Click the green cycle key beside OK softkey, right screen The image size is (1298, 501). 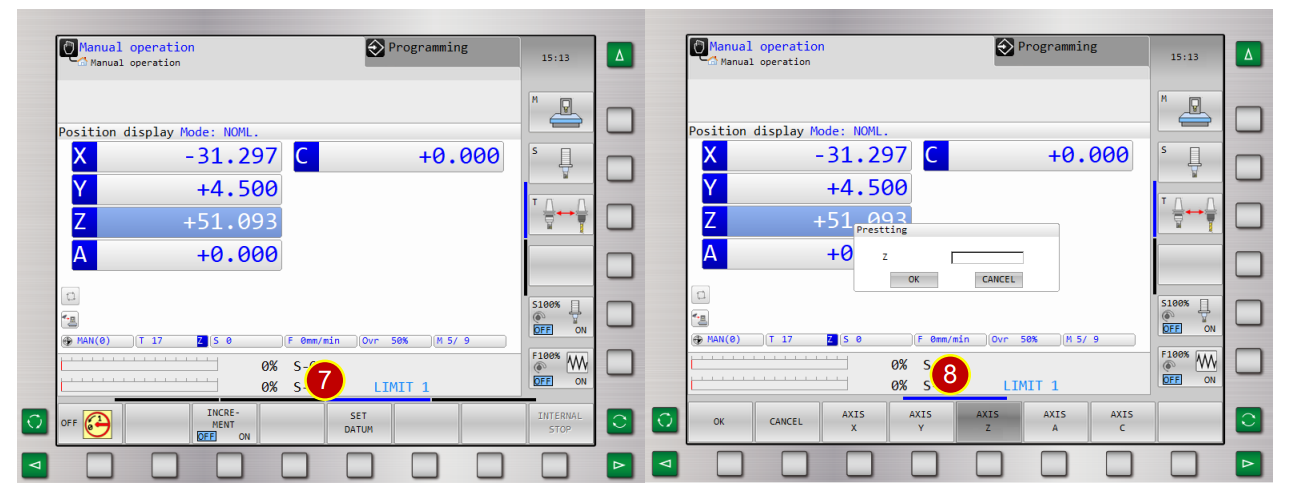(665, 421)
